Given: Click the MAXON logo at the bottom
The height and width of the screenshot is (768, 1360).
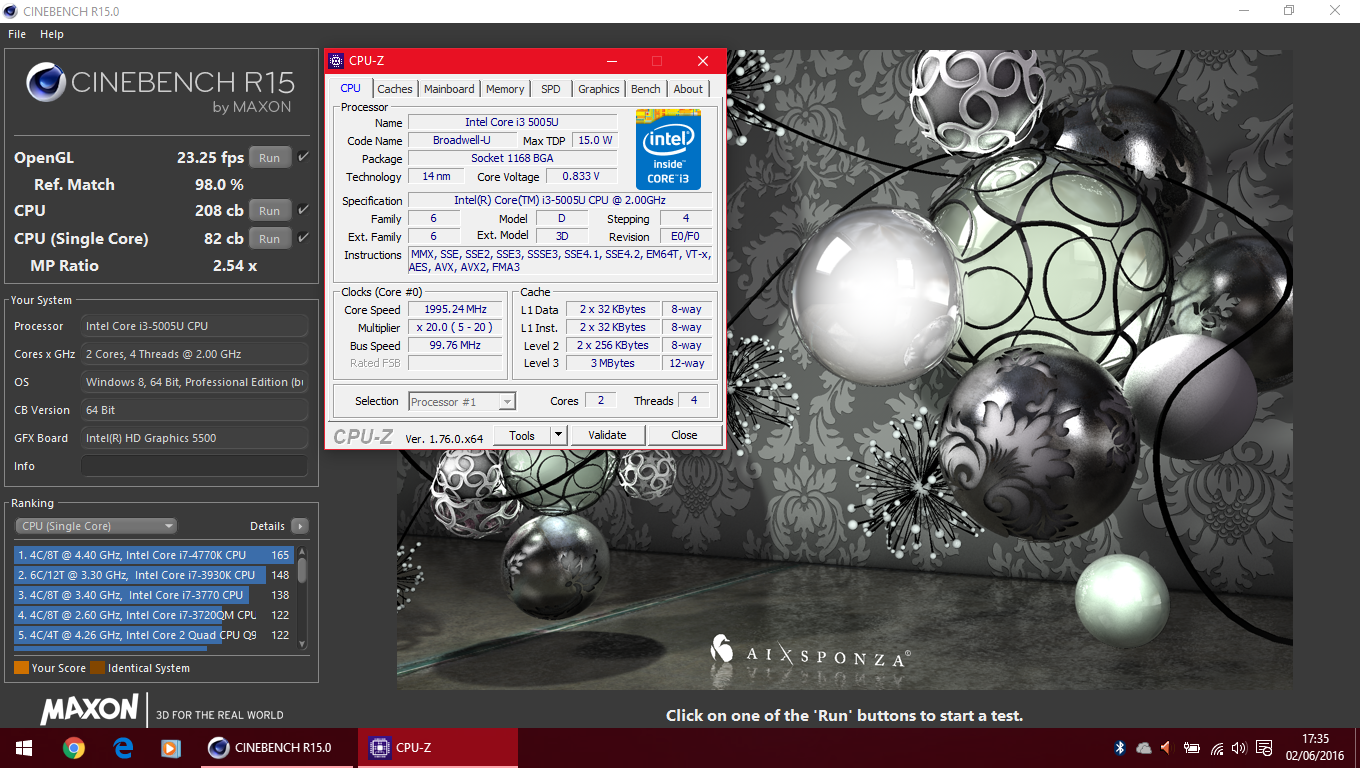Looking at the screenshot, I should tap(89, 710).
